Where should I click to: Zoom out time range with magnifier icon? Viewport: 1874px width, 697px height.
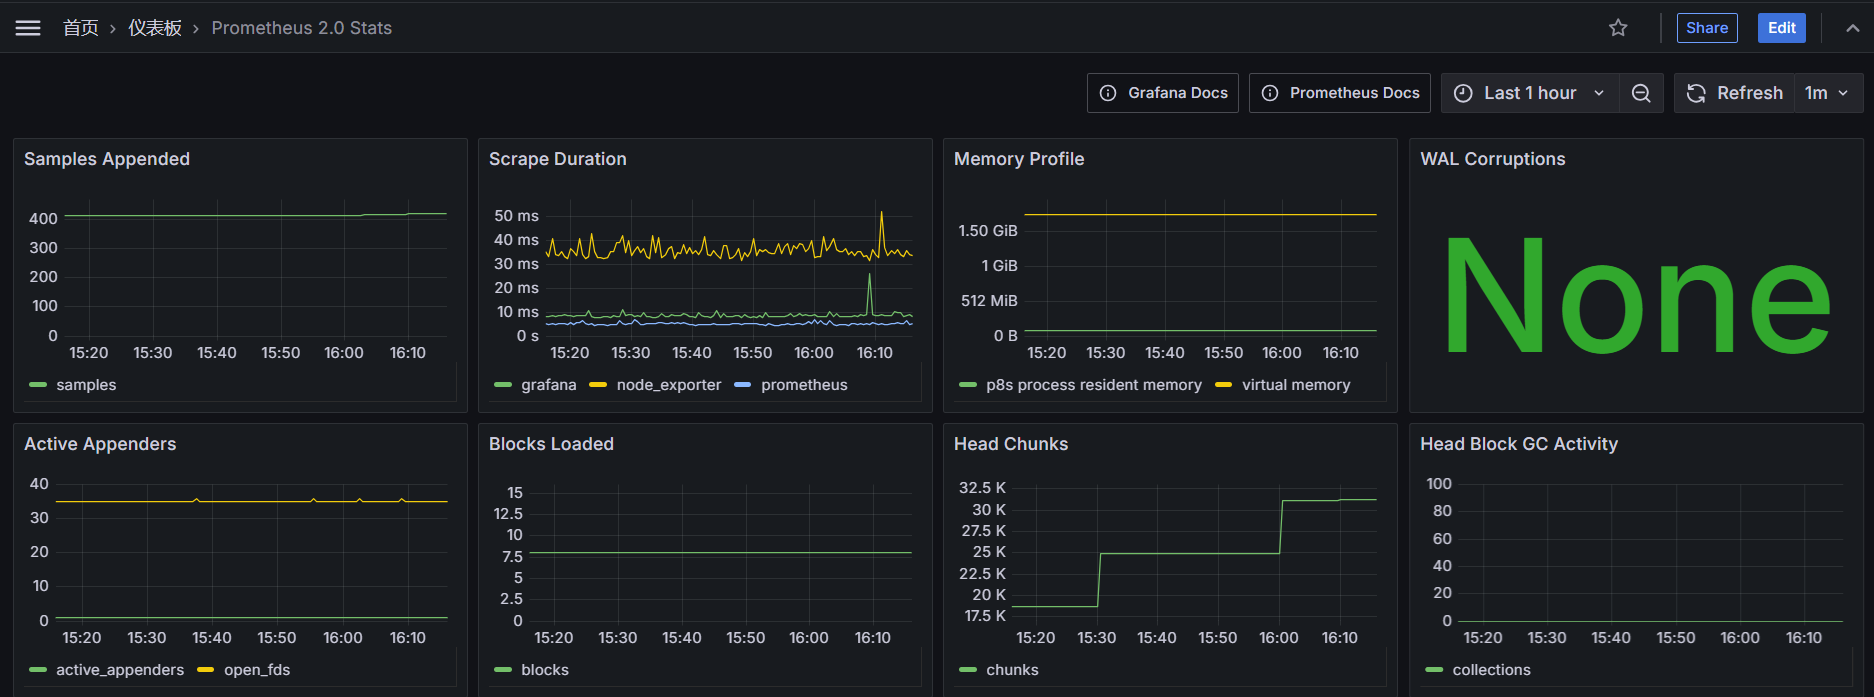click(1641, 93)
